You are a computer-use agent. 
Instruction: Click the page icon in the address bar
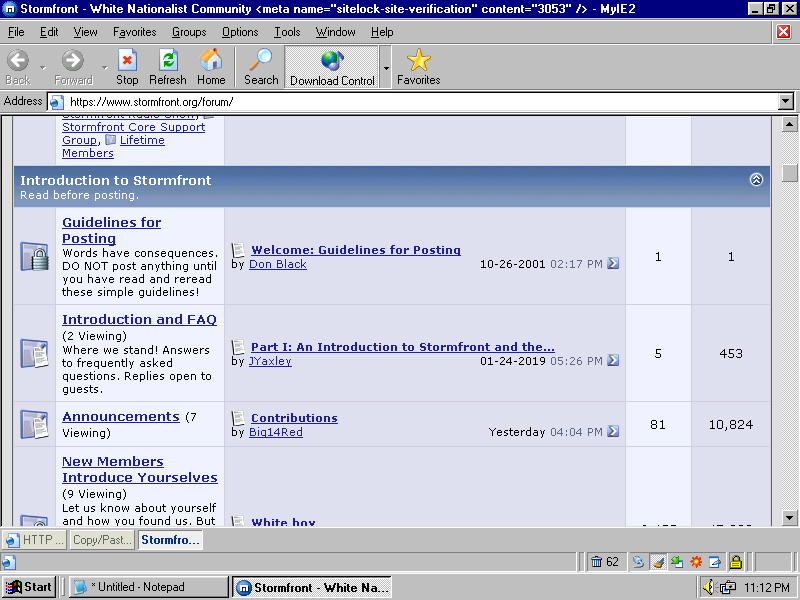pos(56,102)
